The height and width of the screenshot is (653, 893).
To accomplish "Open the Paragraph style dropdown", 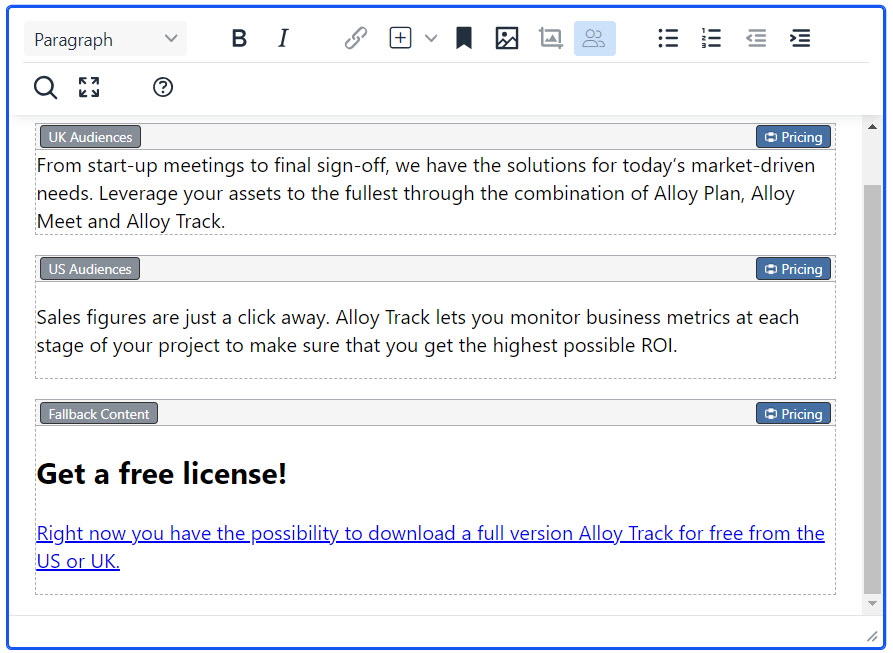I will (x=105, y=39).
